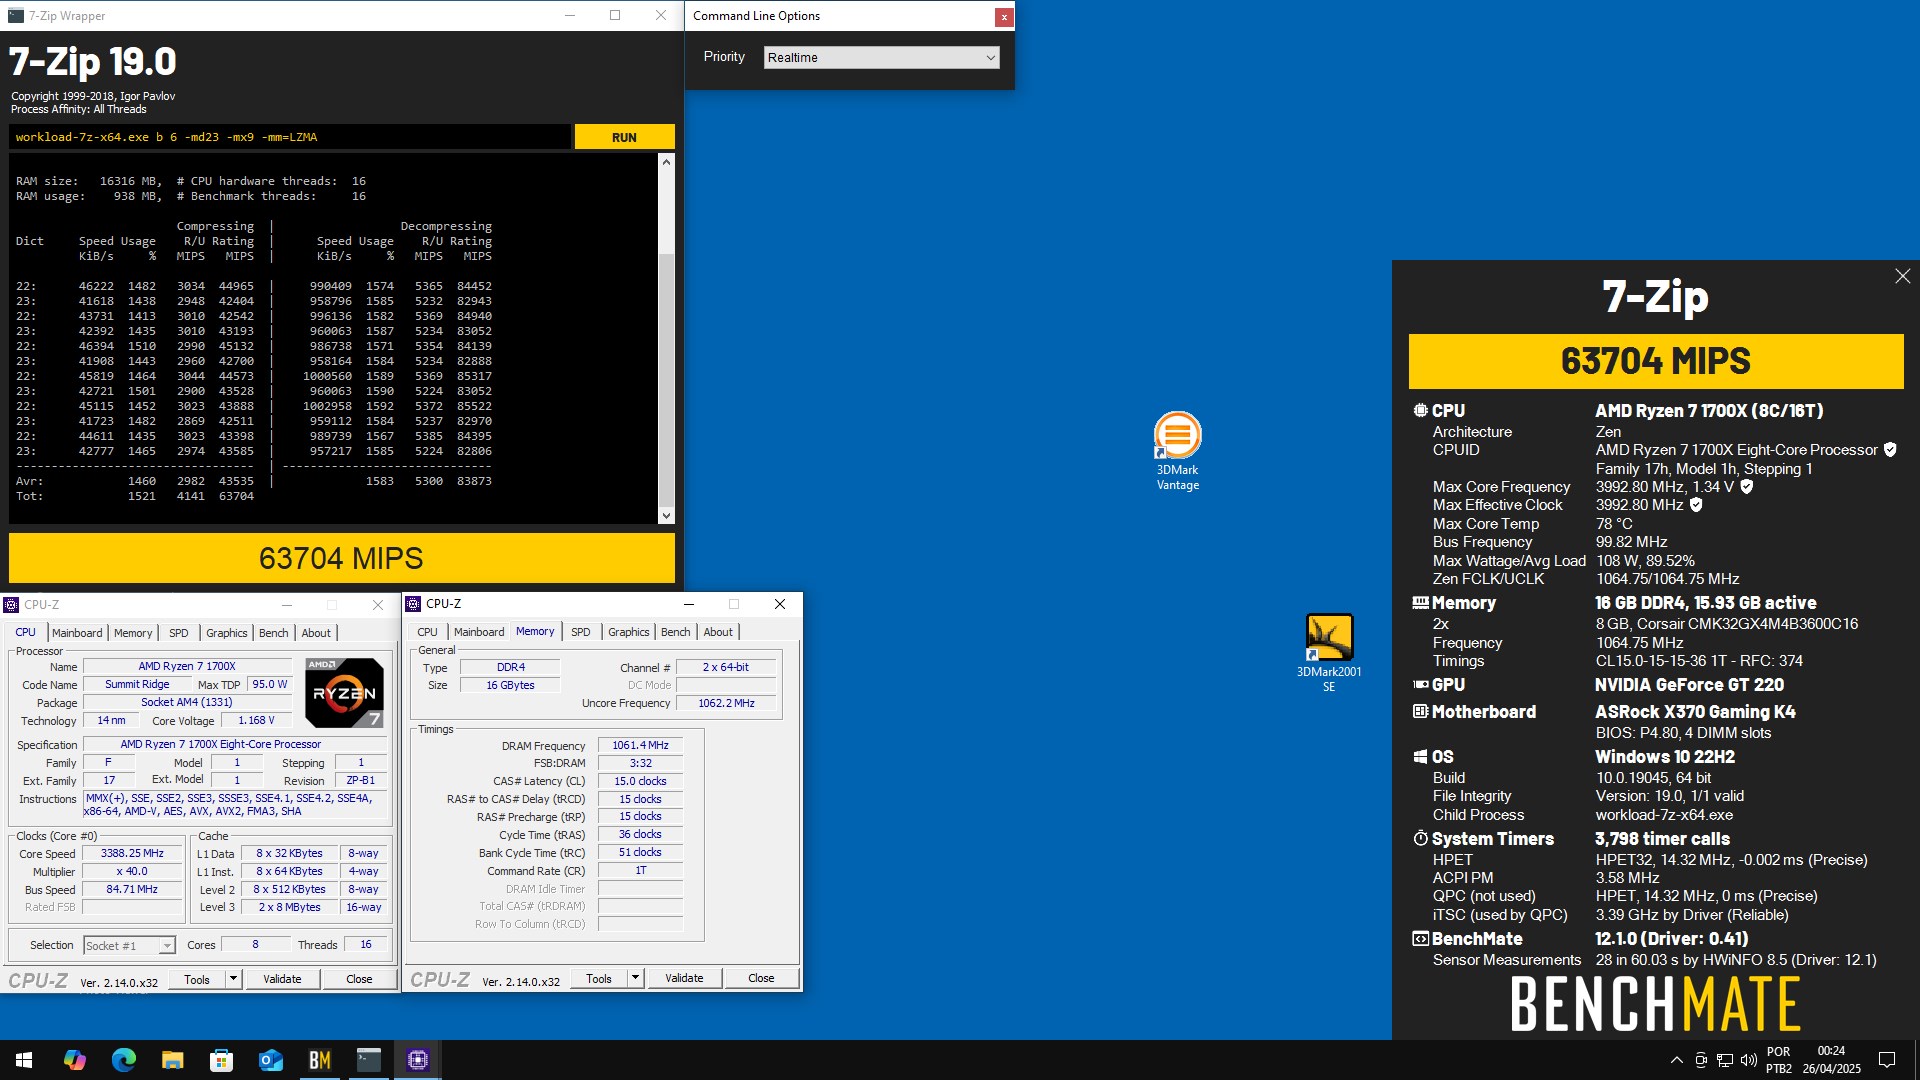Click Tools button in left CPU-Z
1920x1080 pixels.
[x=197, y=979]
